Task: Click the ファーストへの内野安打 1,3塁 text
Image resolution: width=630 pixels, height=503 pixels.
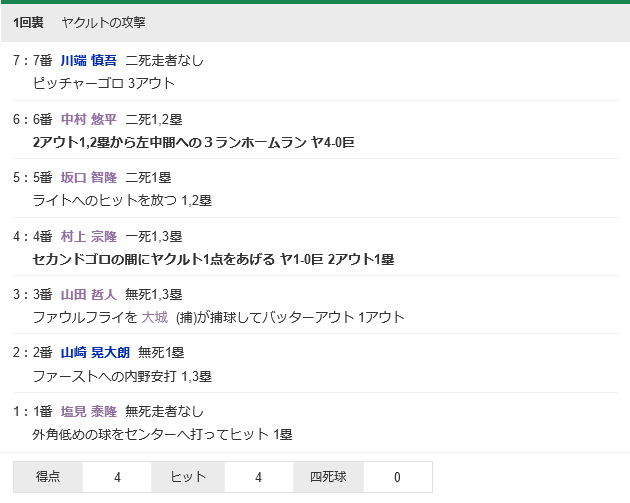Action: tap(122, 376)
